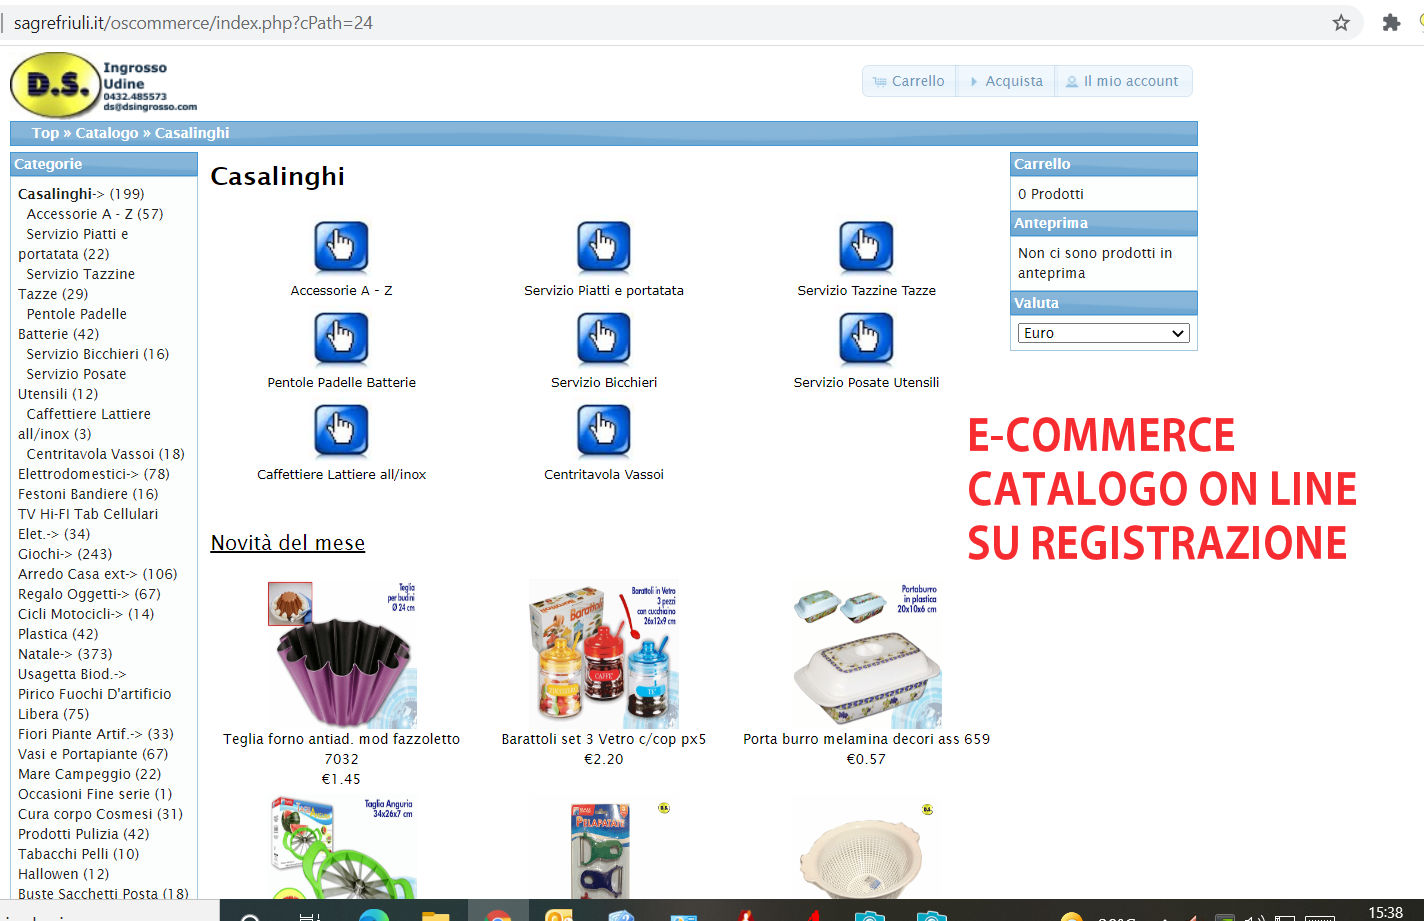Open Pentole Padelle Batterie category icon
Image resolution: width=1424 pixels, height=921 pixels.
tap(341, 339)
